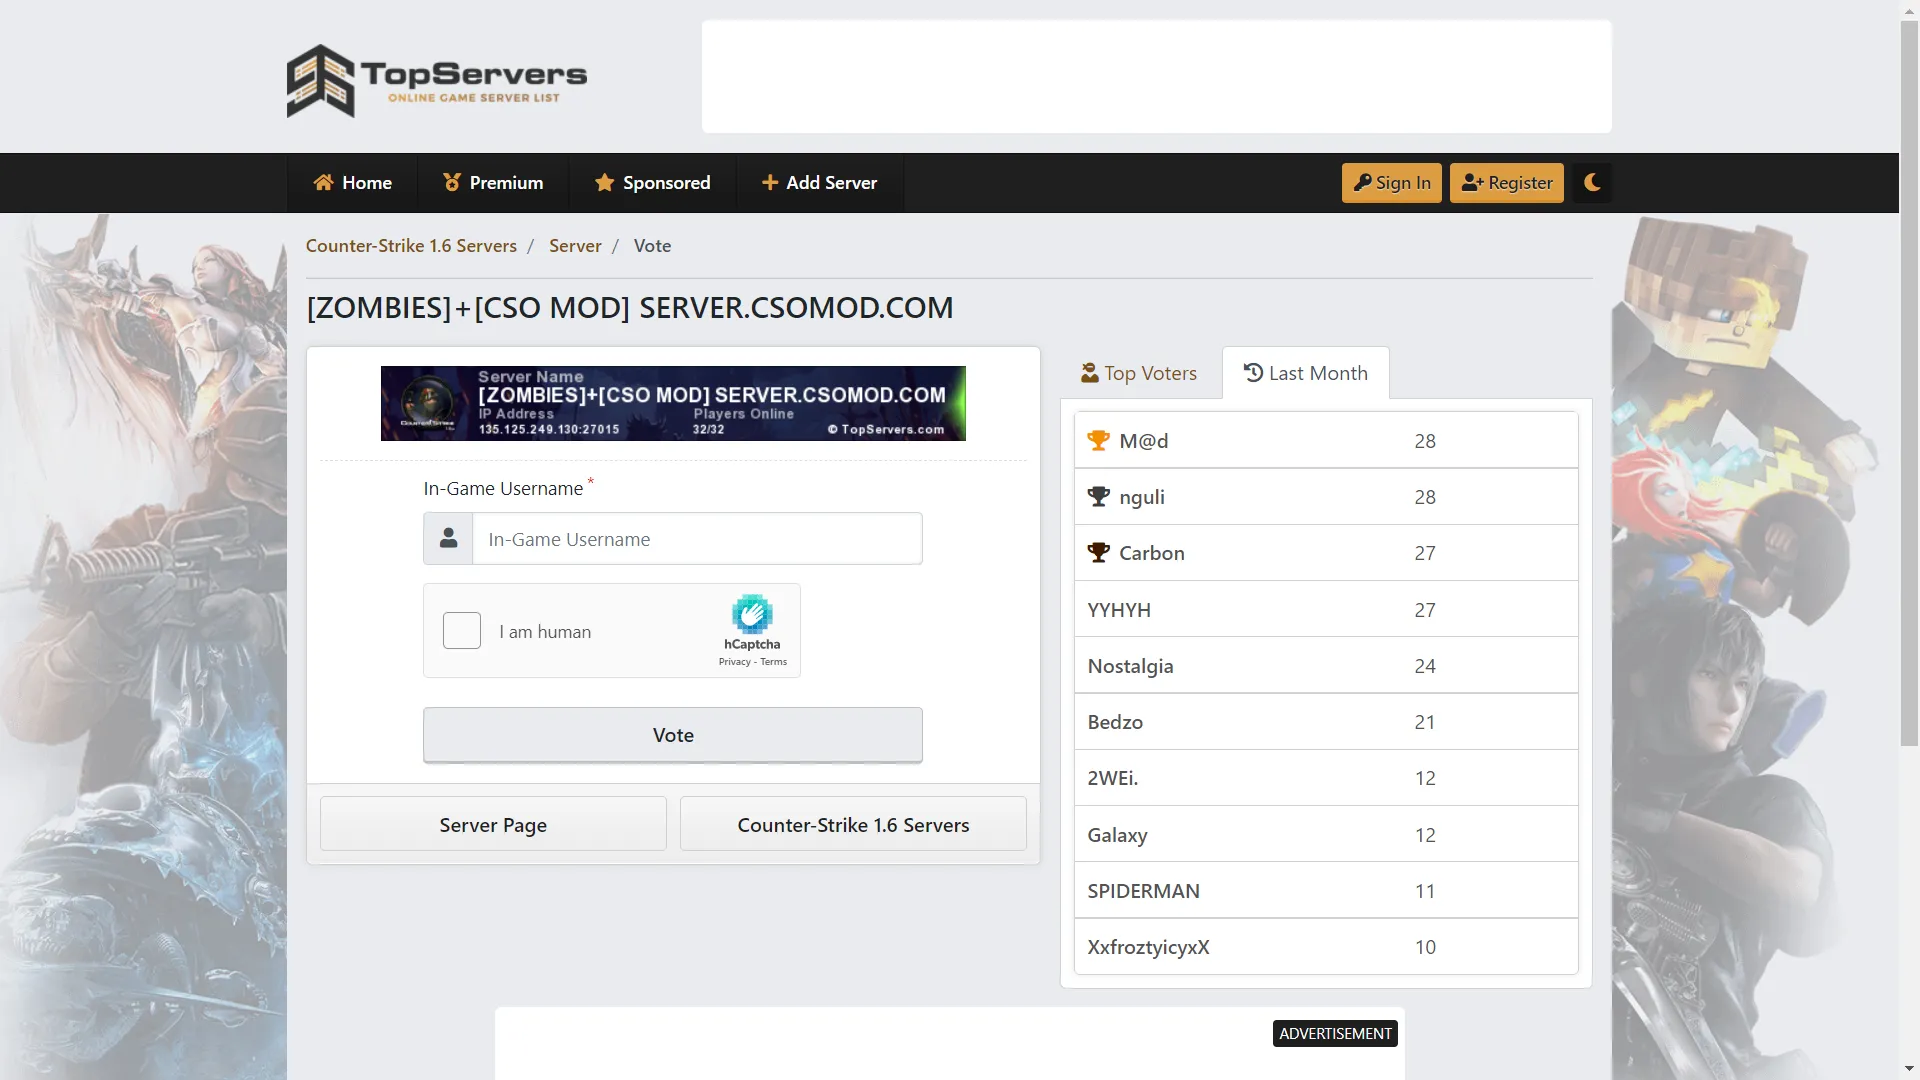Open Counter-Strike 1.6 Servers button below form
Screen dimensions: 1920x1080
coord(853,825)
